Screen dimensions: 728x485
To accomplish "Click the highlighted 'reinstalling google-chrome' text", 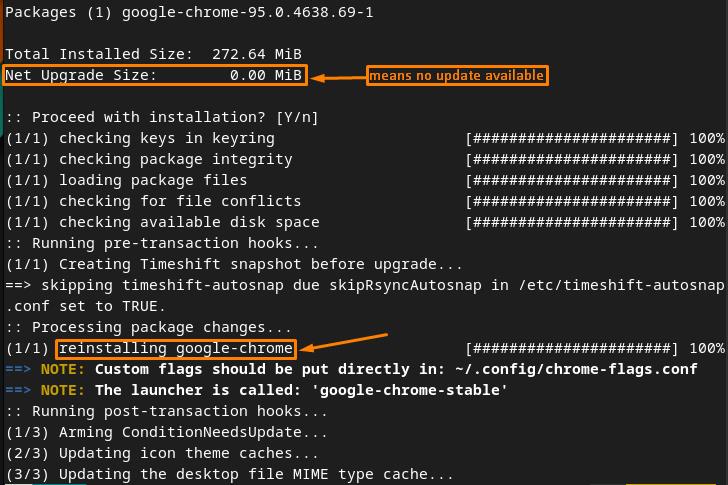I will point(176,349).
